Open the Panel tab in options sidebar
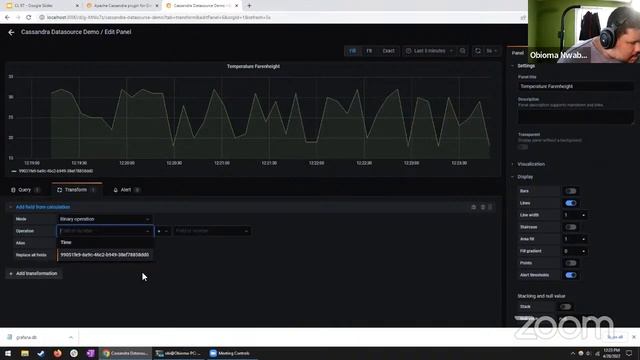Viewport: 640px width, 360px height. (x=518, y=53)
